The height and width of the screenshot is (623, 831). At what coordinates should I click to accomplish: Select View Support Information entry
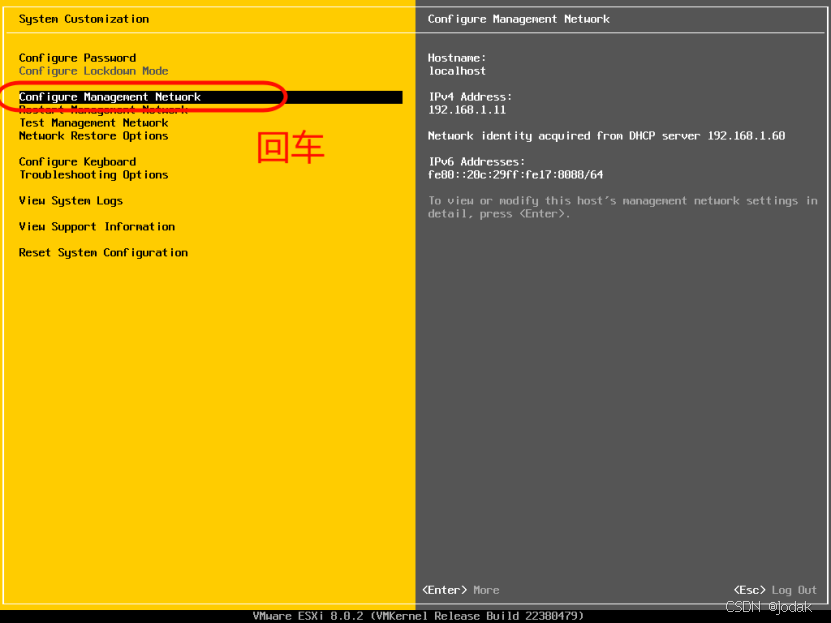tap(96, 227)
